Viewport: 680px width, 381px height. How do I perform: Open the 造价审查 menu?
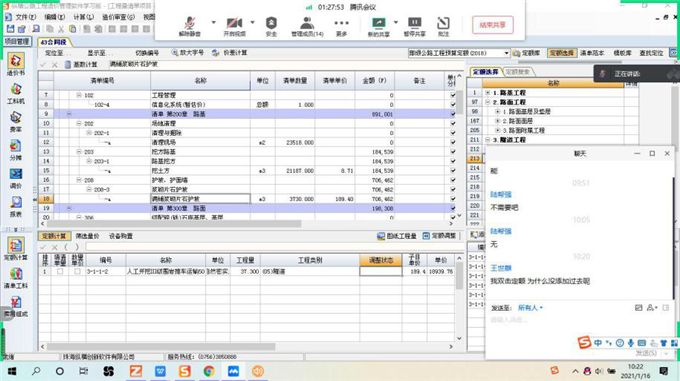[118, 17]
